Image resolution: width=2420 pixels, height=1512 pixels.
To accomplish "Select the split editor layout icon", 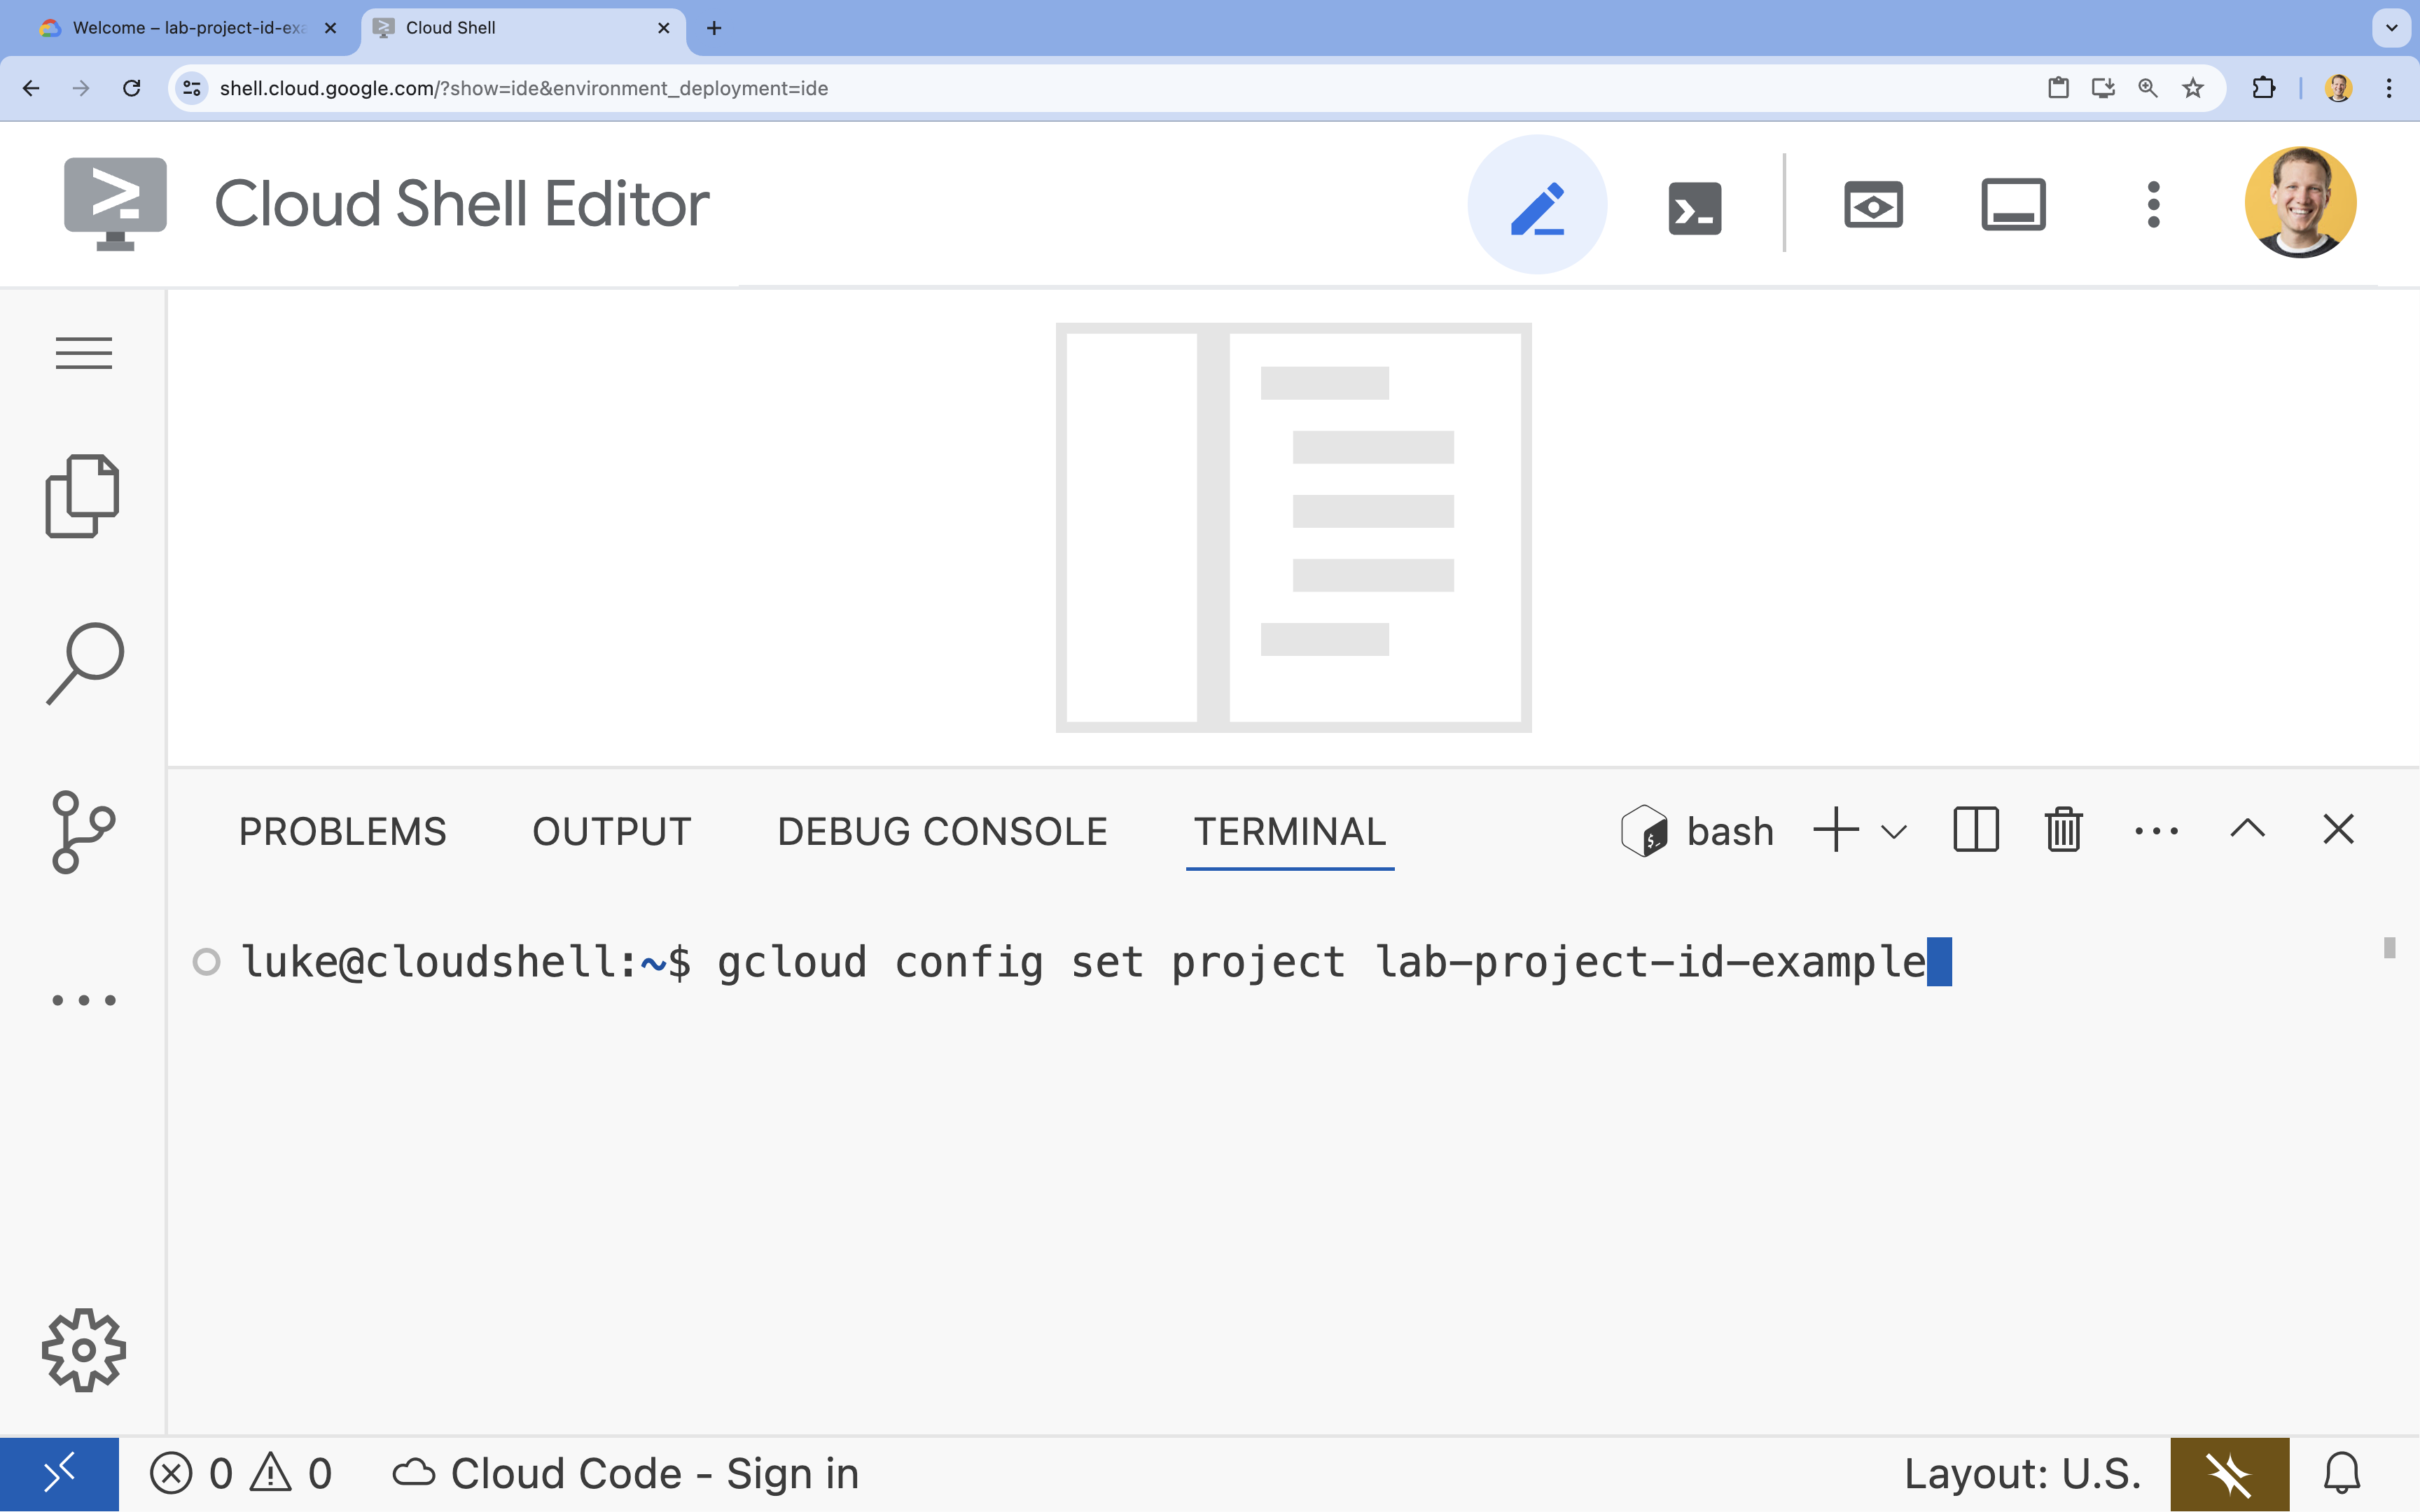I will point(1976,831).
